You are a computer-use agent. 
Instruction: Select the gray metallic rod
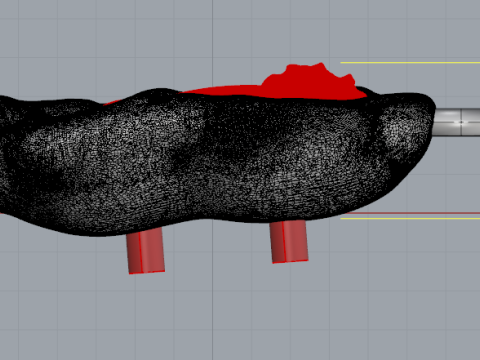[457, 122]
